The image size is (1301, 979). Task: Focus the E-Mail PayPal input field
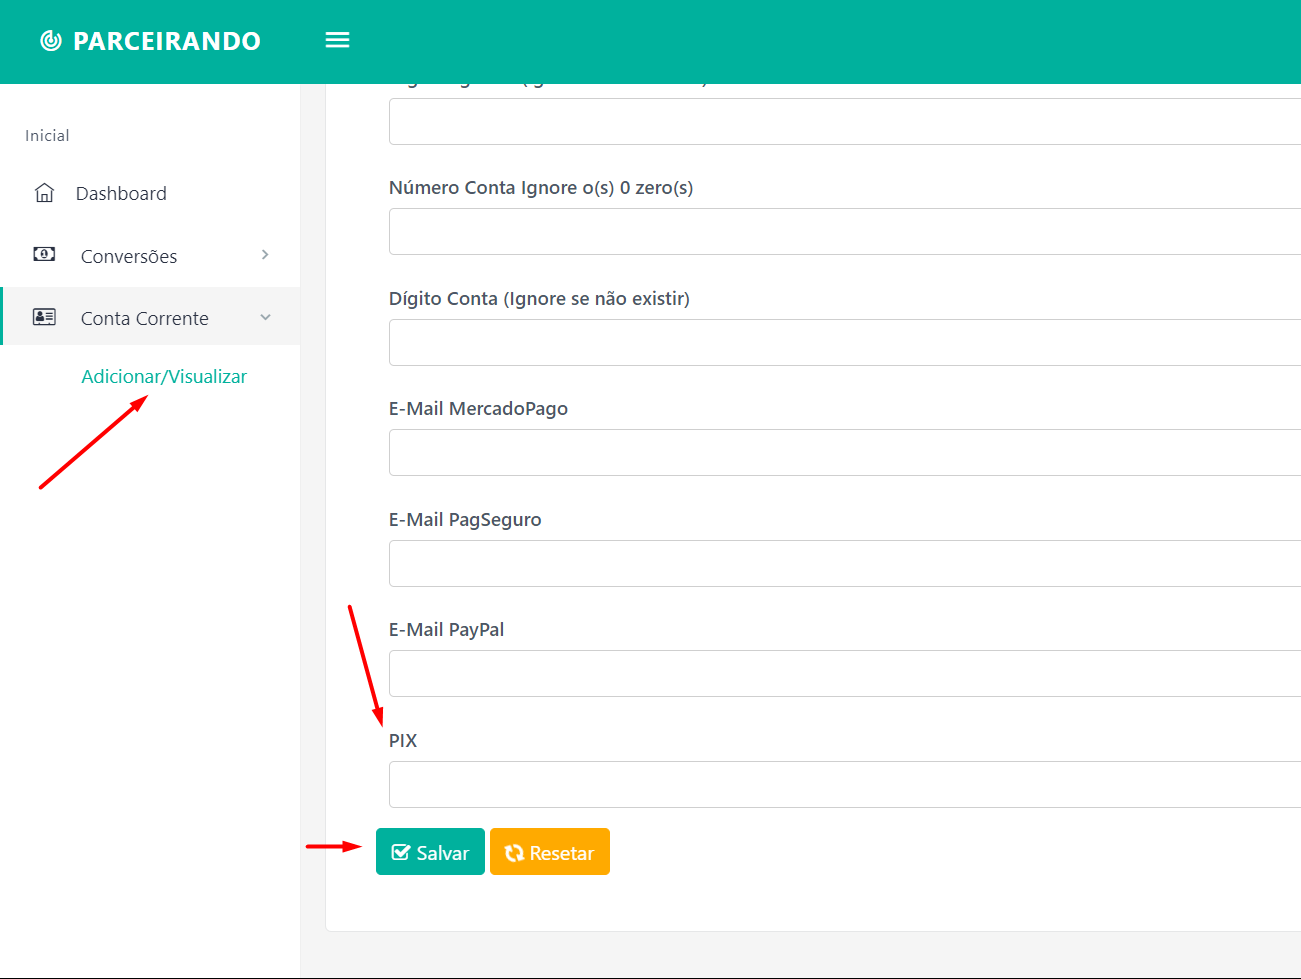(845, 674)
